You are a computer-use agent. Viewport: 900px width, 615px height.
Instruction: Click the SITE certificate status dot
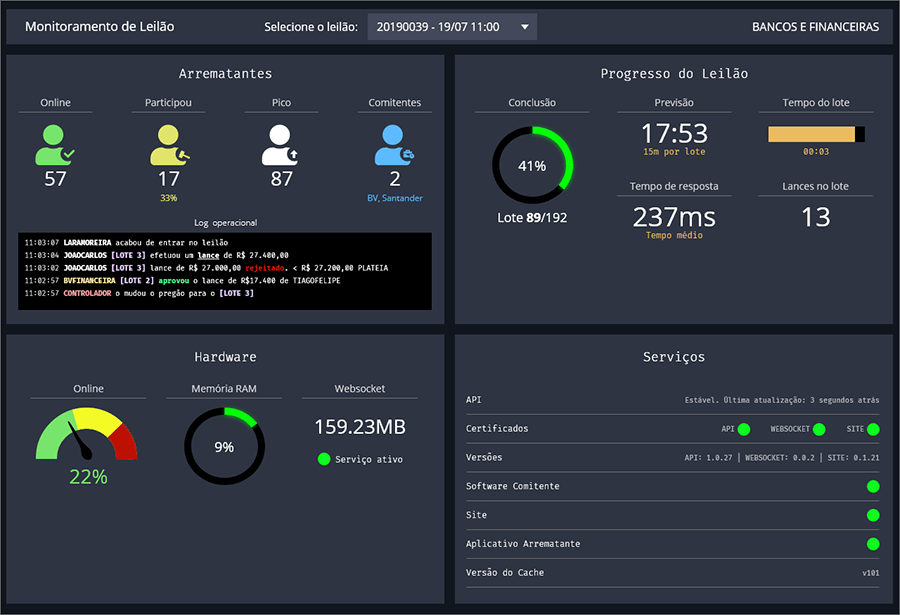pyautogui.click(x=873, y=429)
